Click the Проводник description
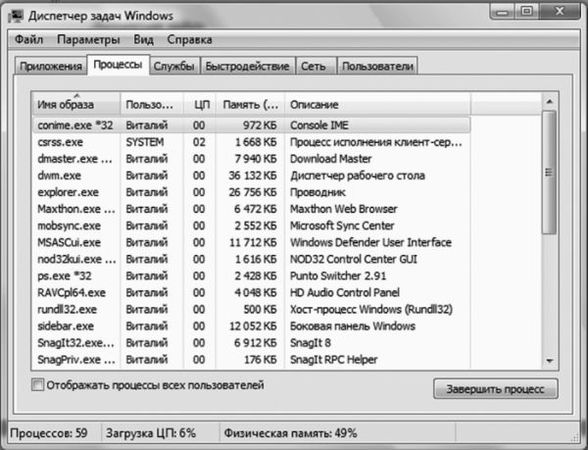 [x=318, y=192]
